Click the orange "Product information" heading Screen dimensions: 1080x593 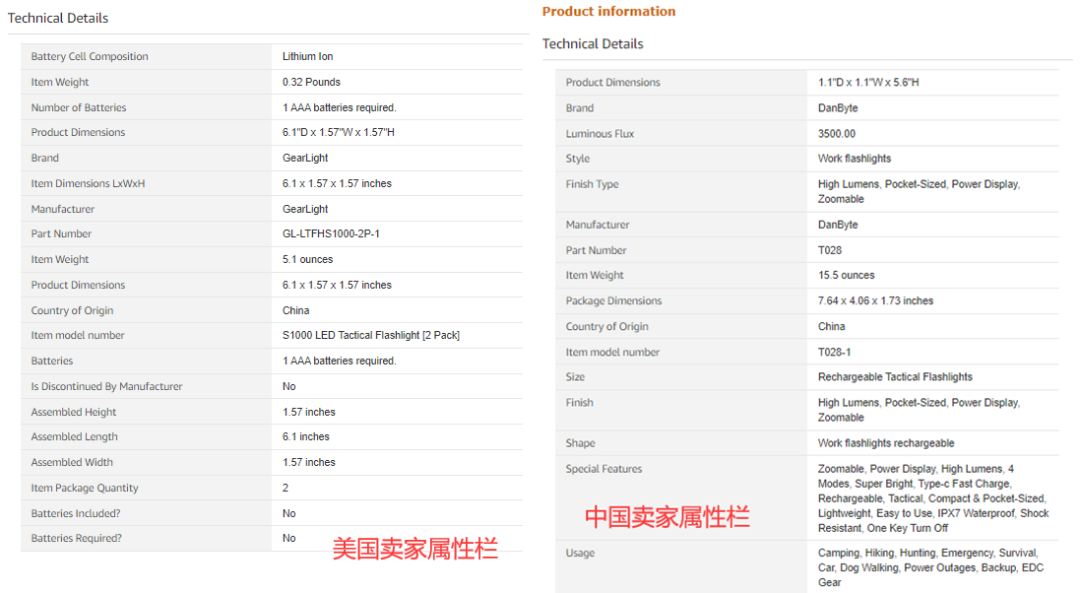pos(609,11)
